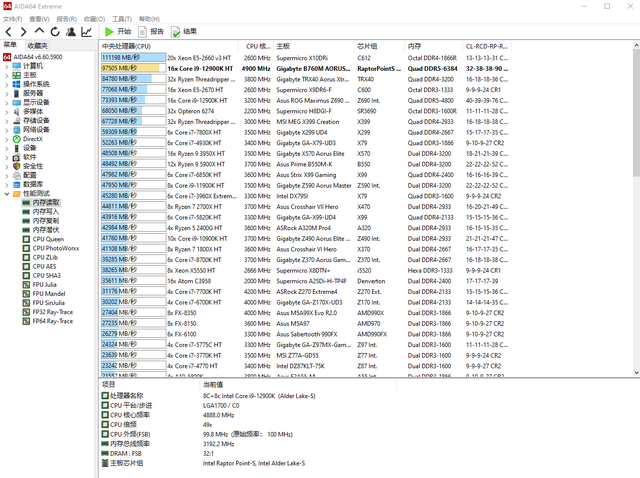
Task: Go back with the left arrow toolbar icon
Action: (x=9, y=31)
